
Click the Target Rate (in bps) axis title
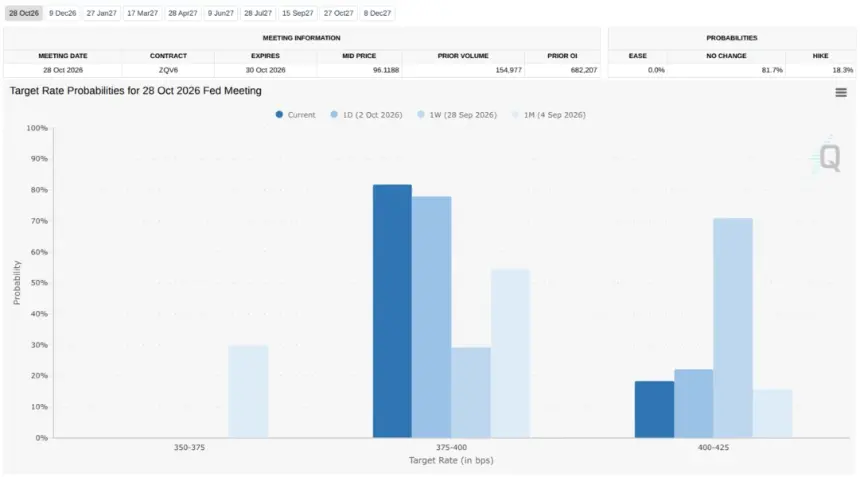pyautogui.click(x=451, y=461)
